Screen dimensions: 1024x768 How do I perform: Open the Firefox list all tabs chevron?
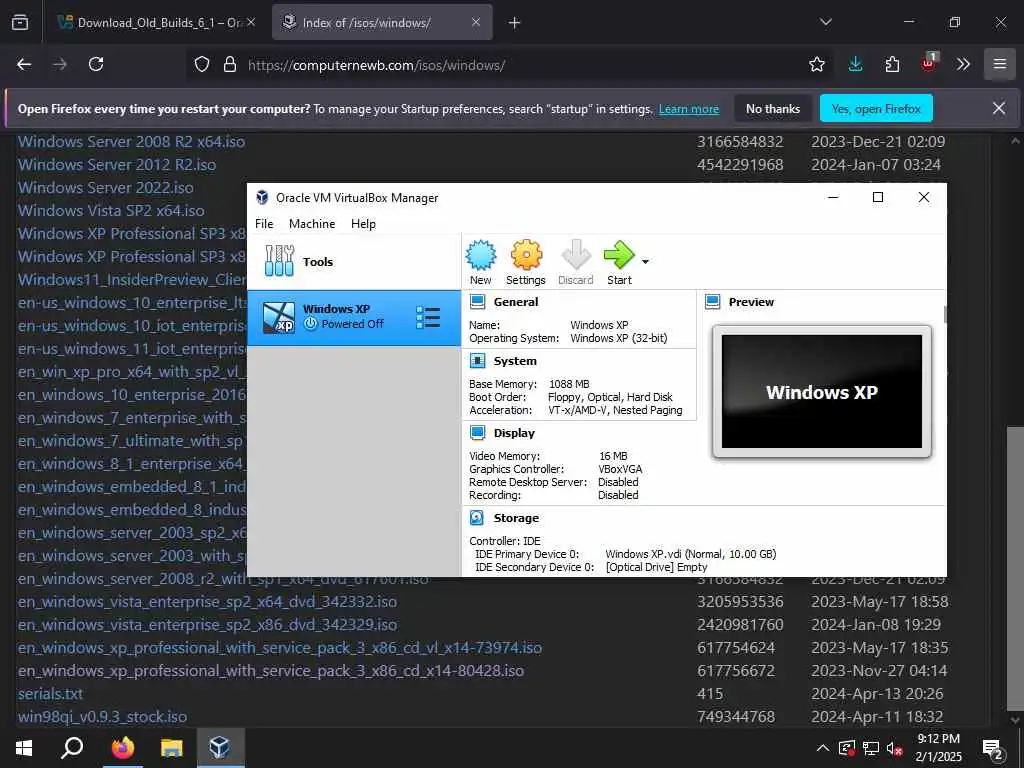click(826, 22)
